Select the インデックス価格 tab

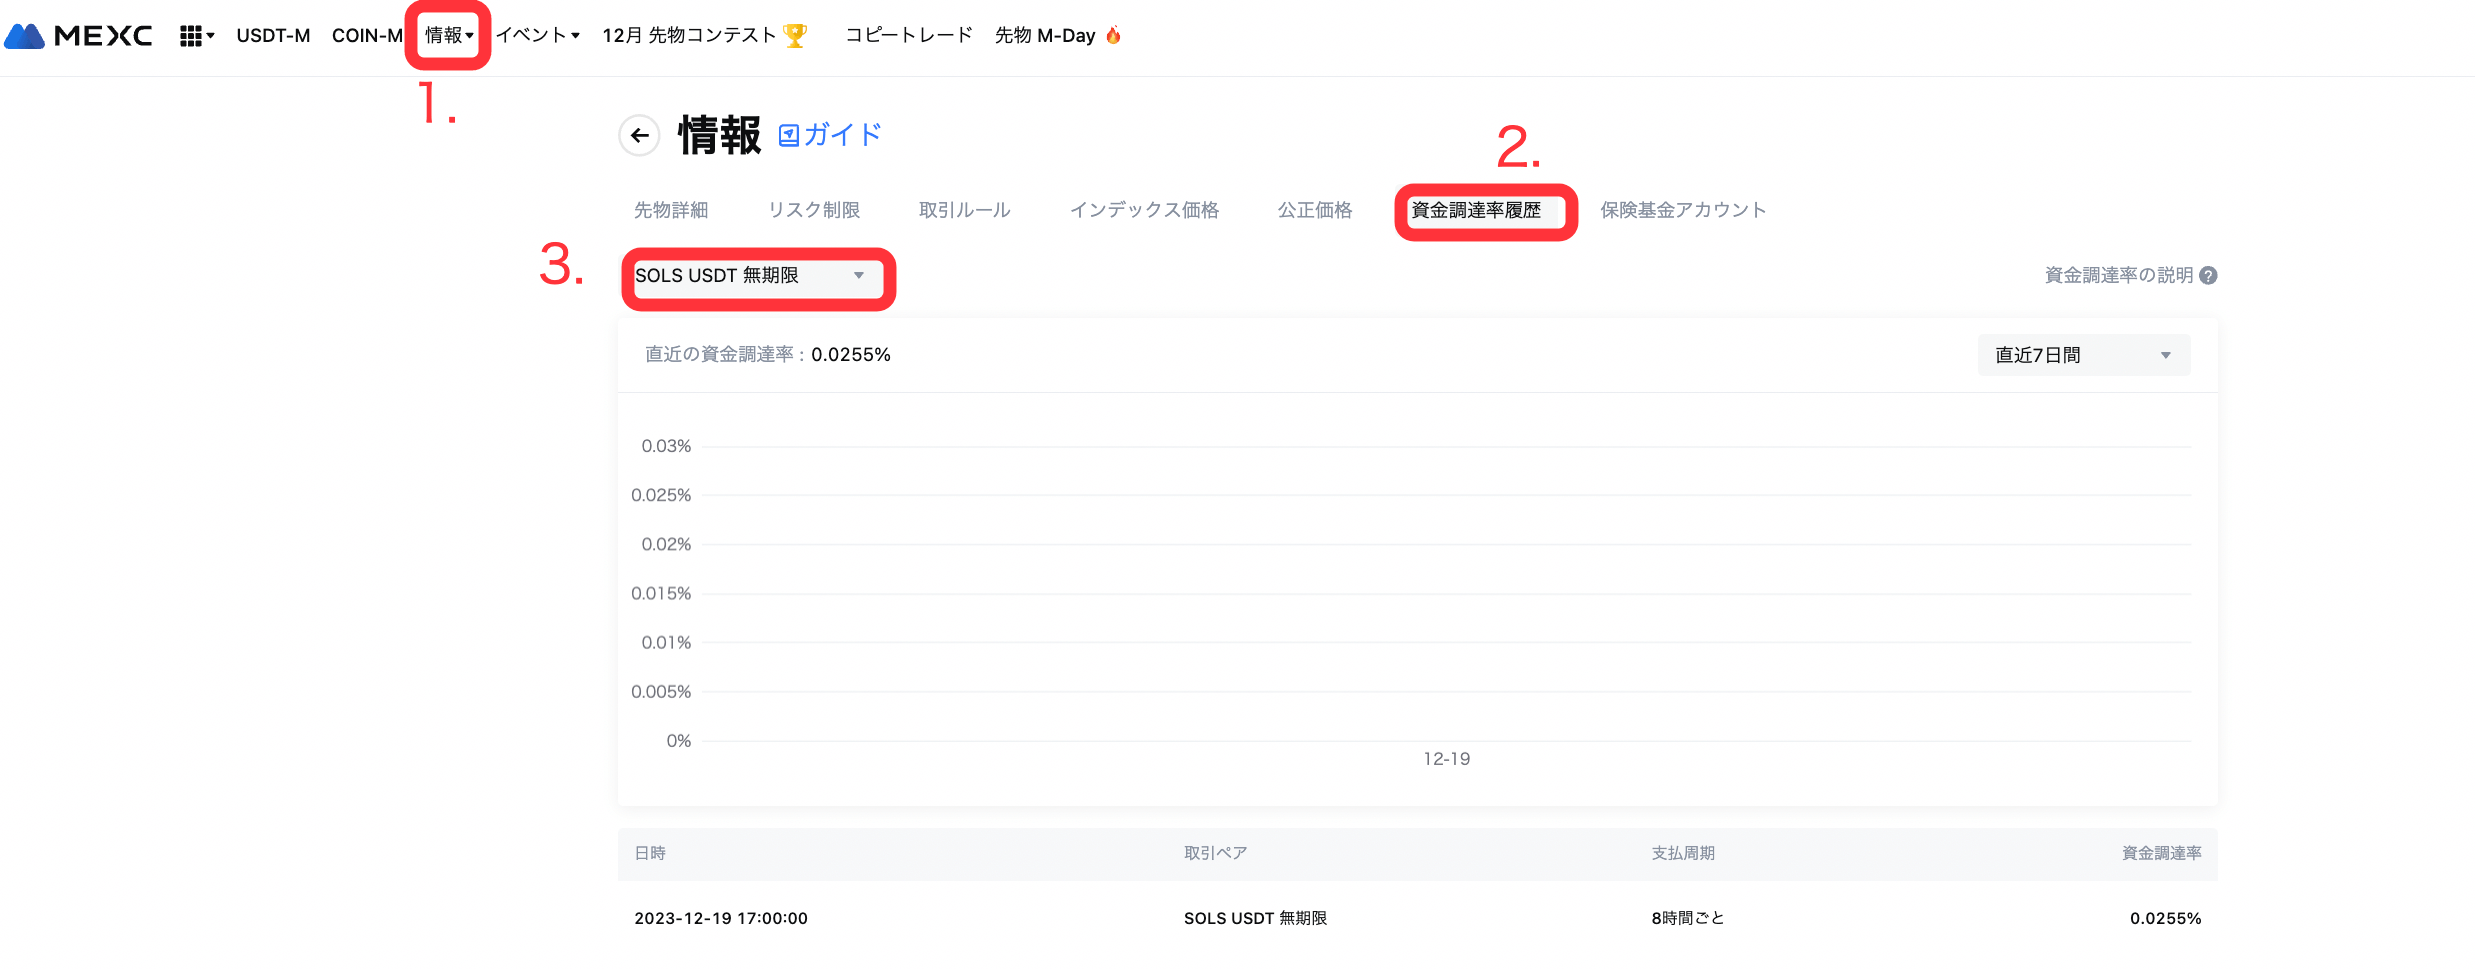pos(1144,210)
